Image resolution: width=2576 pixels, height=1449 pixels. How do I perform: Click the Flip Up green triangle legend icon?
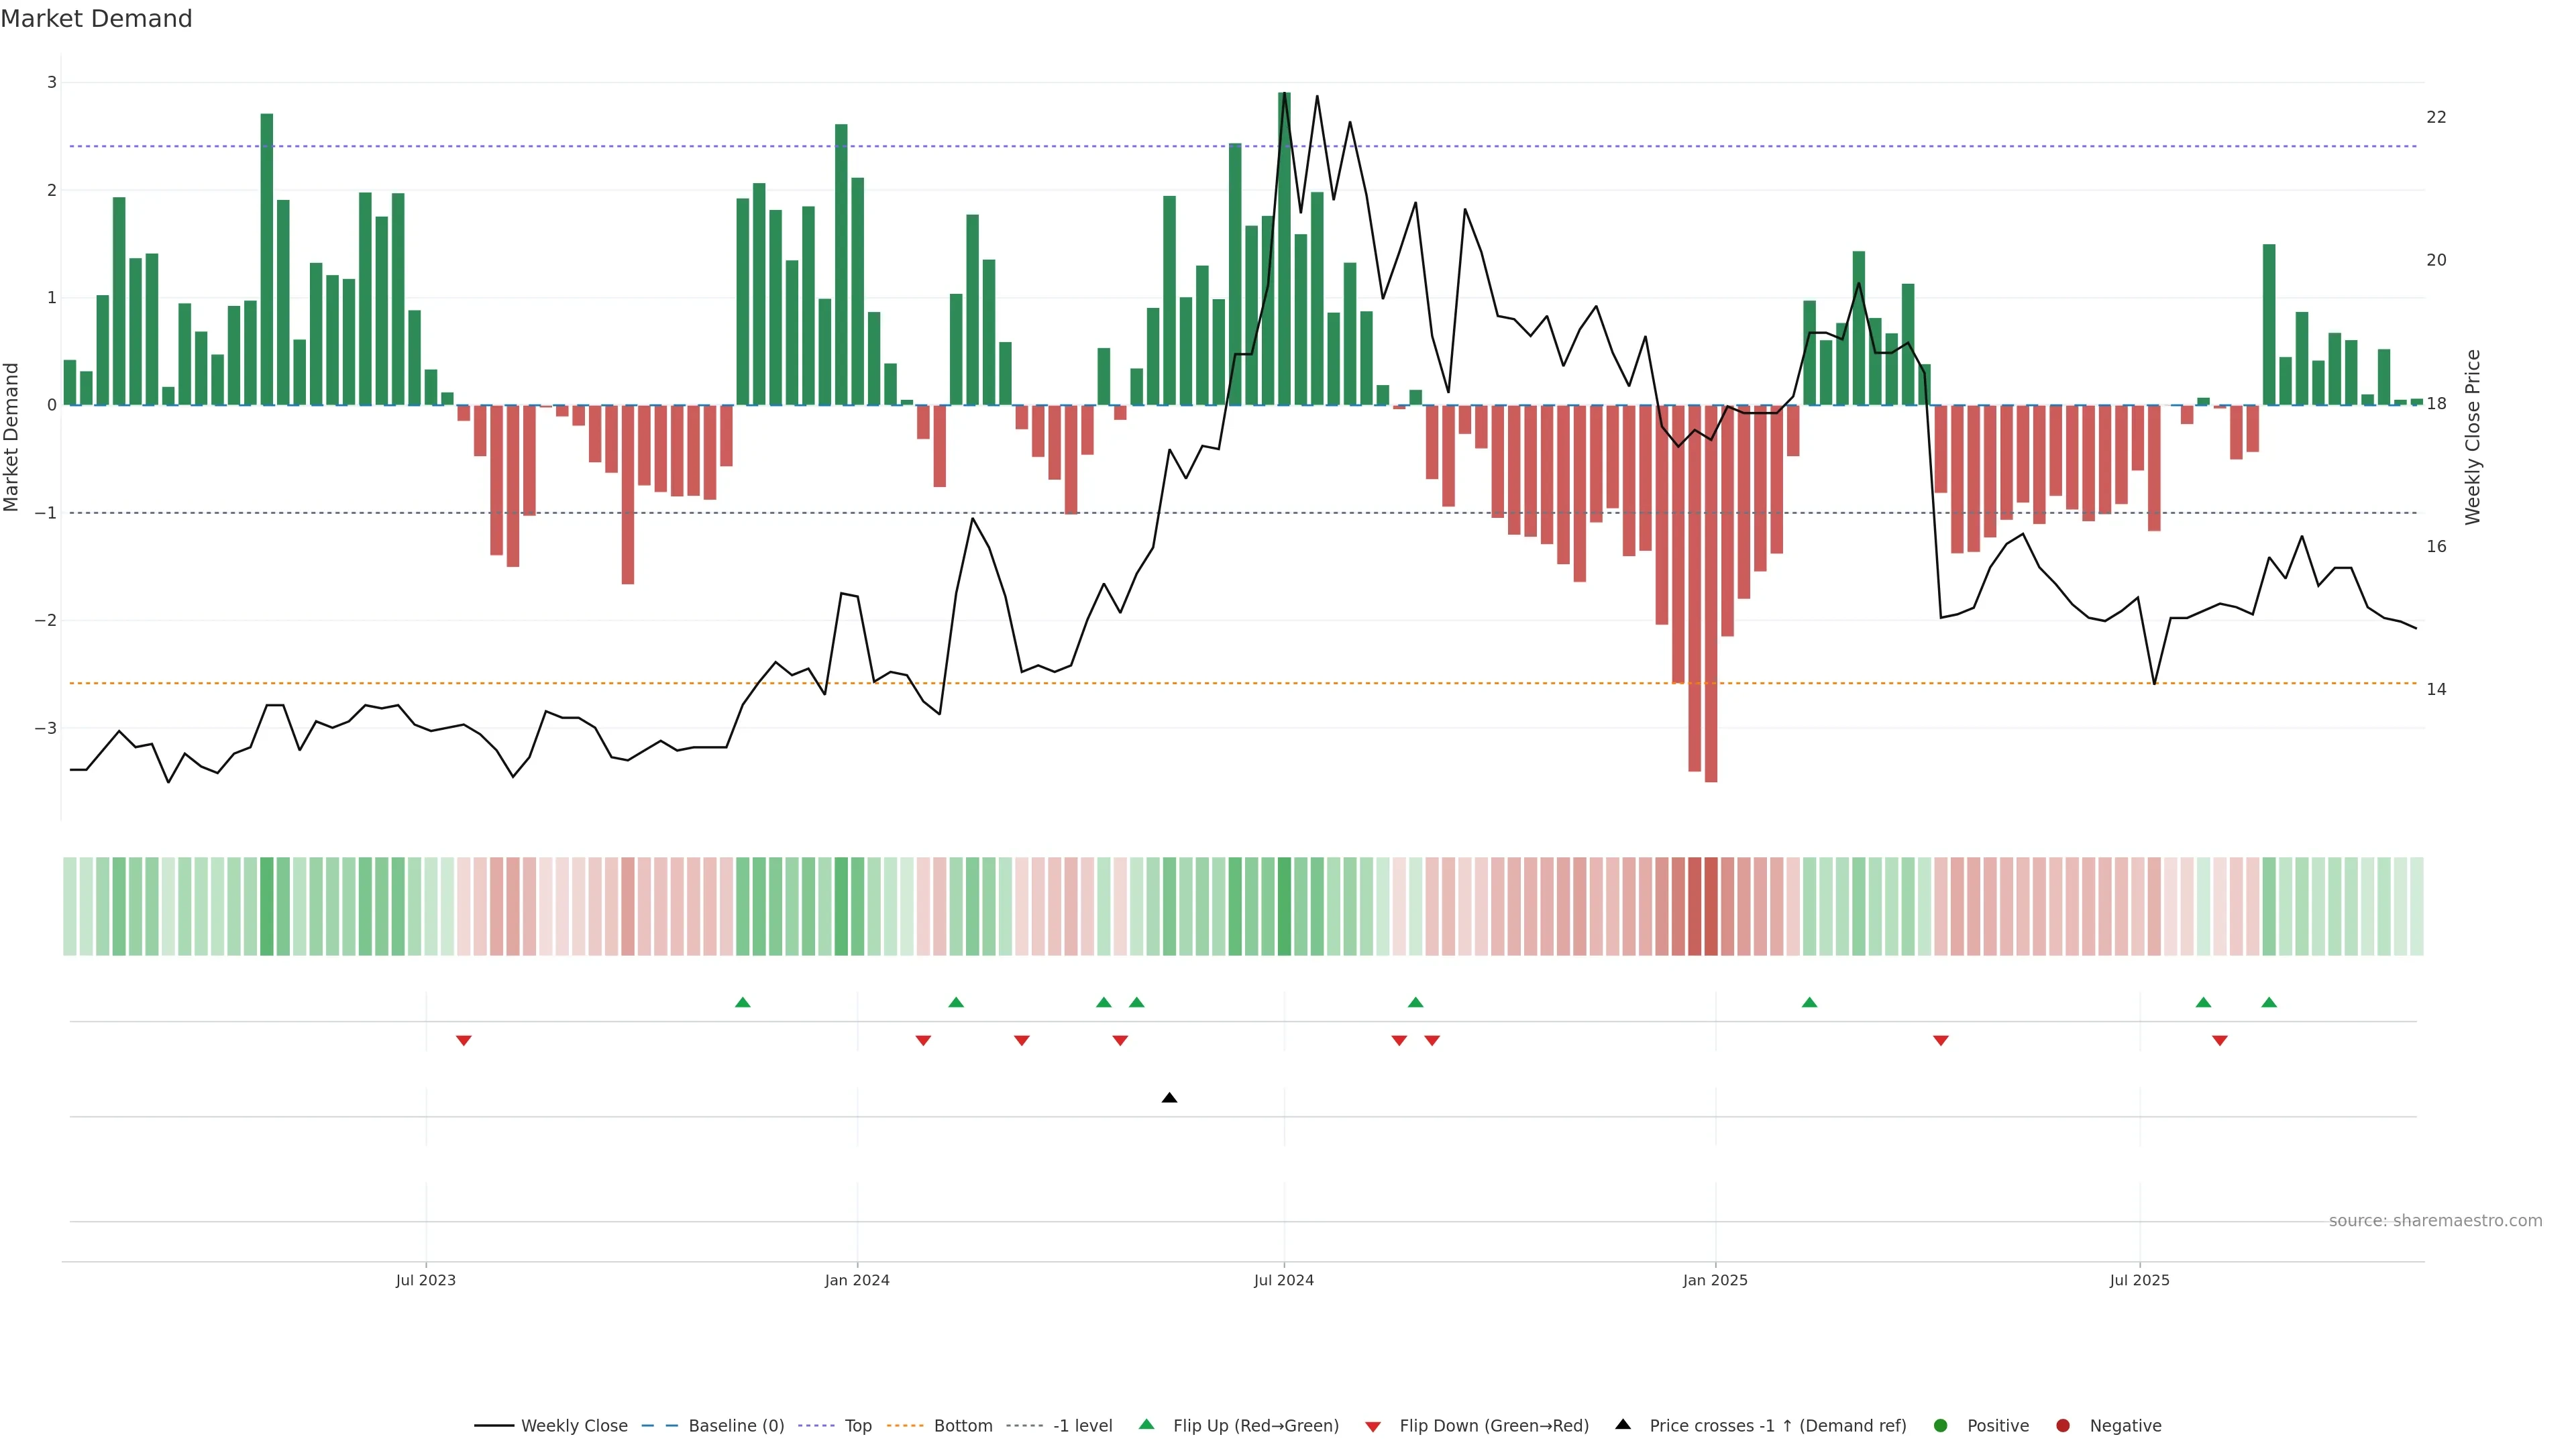pyautogui.click(x=1146, y=1424)
